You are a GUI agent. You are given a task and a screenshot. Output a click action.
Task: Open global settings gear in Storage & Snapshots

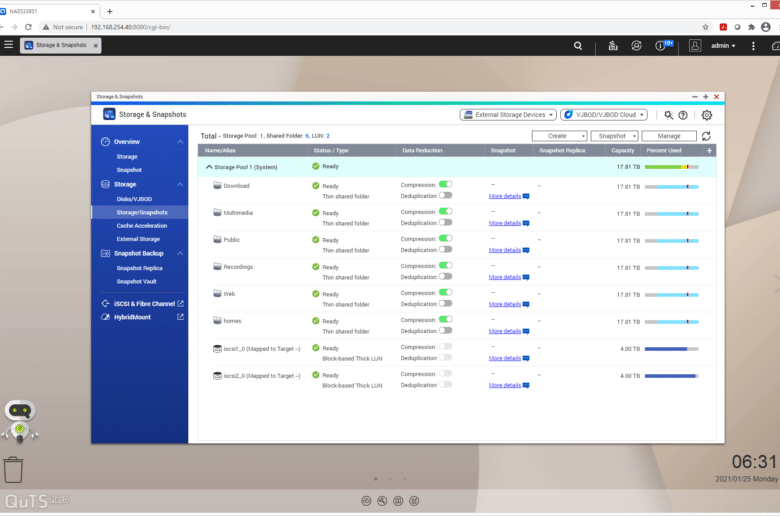[706, 115]
